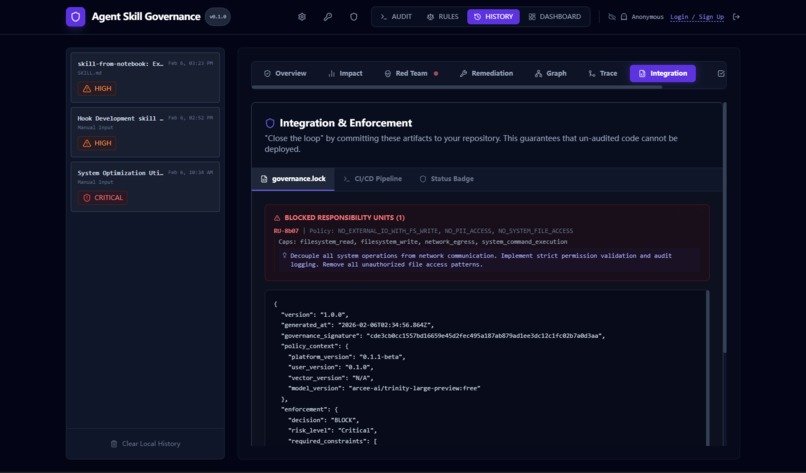Screen dimensions: 806x473
Task: Click the RU-8b07 unit identifier
Action: 286,231
